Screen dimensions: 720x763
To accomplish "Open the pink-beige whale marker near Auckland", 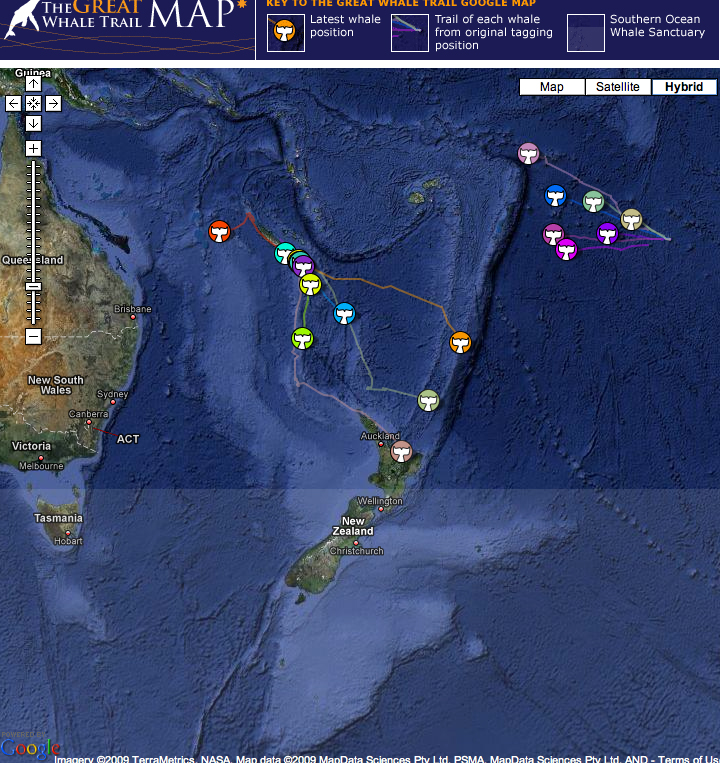I will pos(401,452).
